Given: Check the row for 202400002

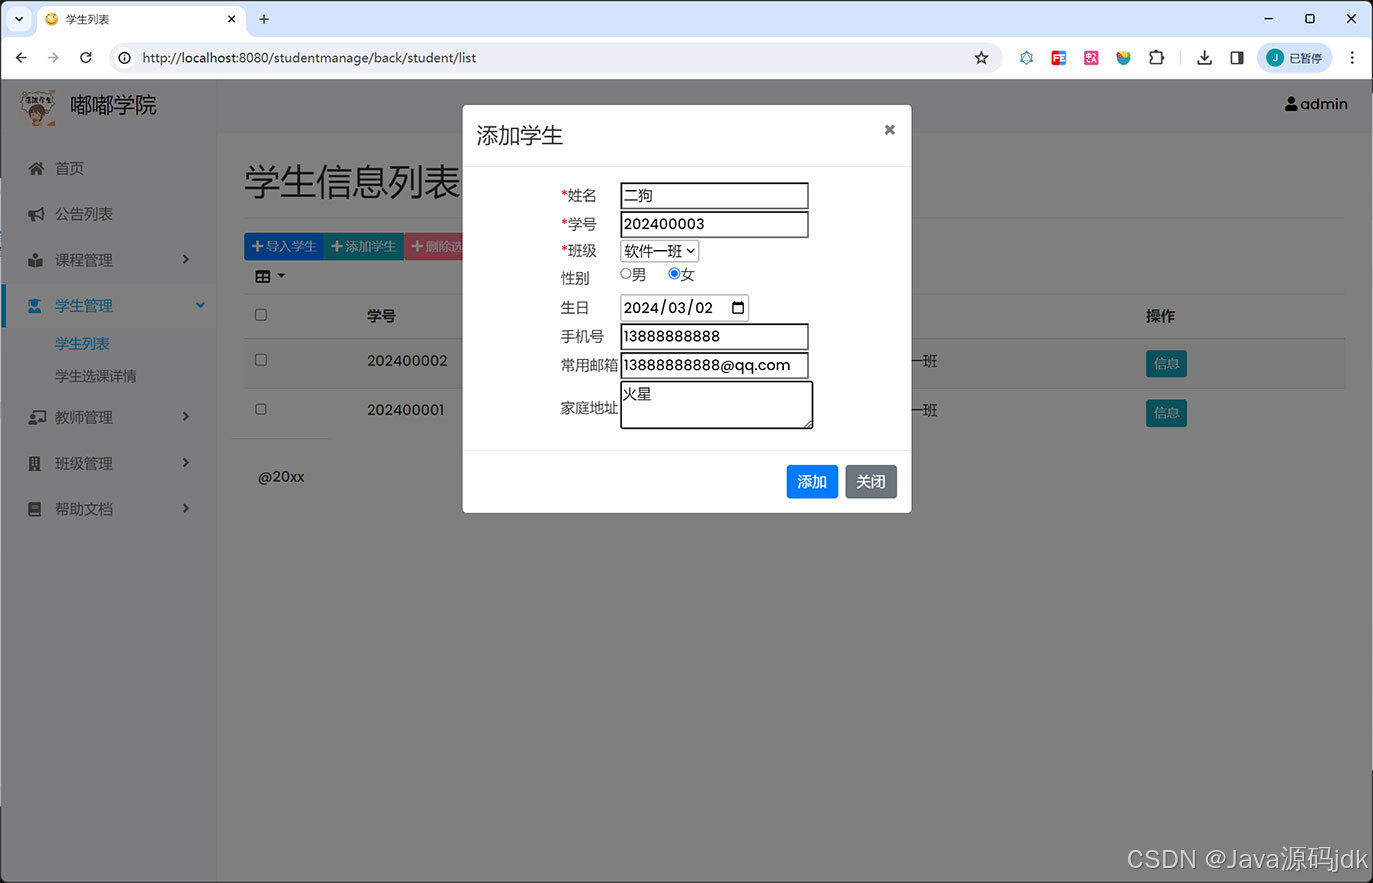Looking at the screenshot, I should (261, 360).
